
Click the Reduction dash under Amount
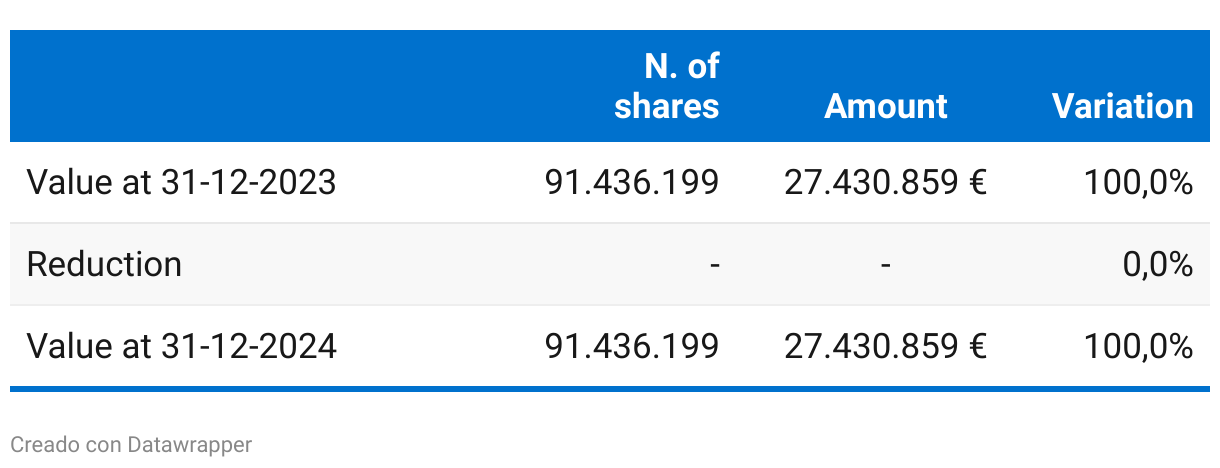coord(885,265)
